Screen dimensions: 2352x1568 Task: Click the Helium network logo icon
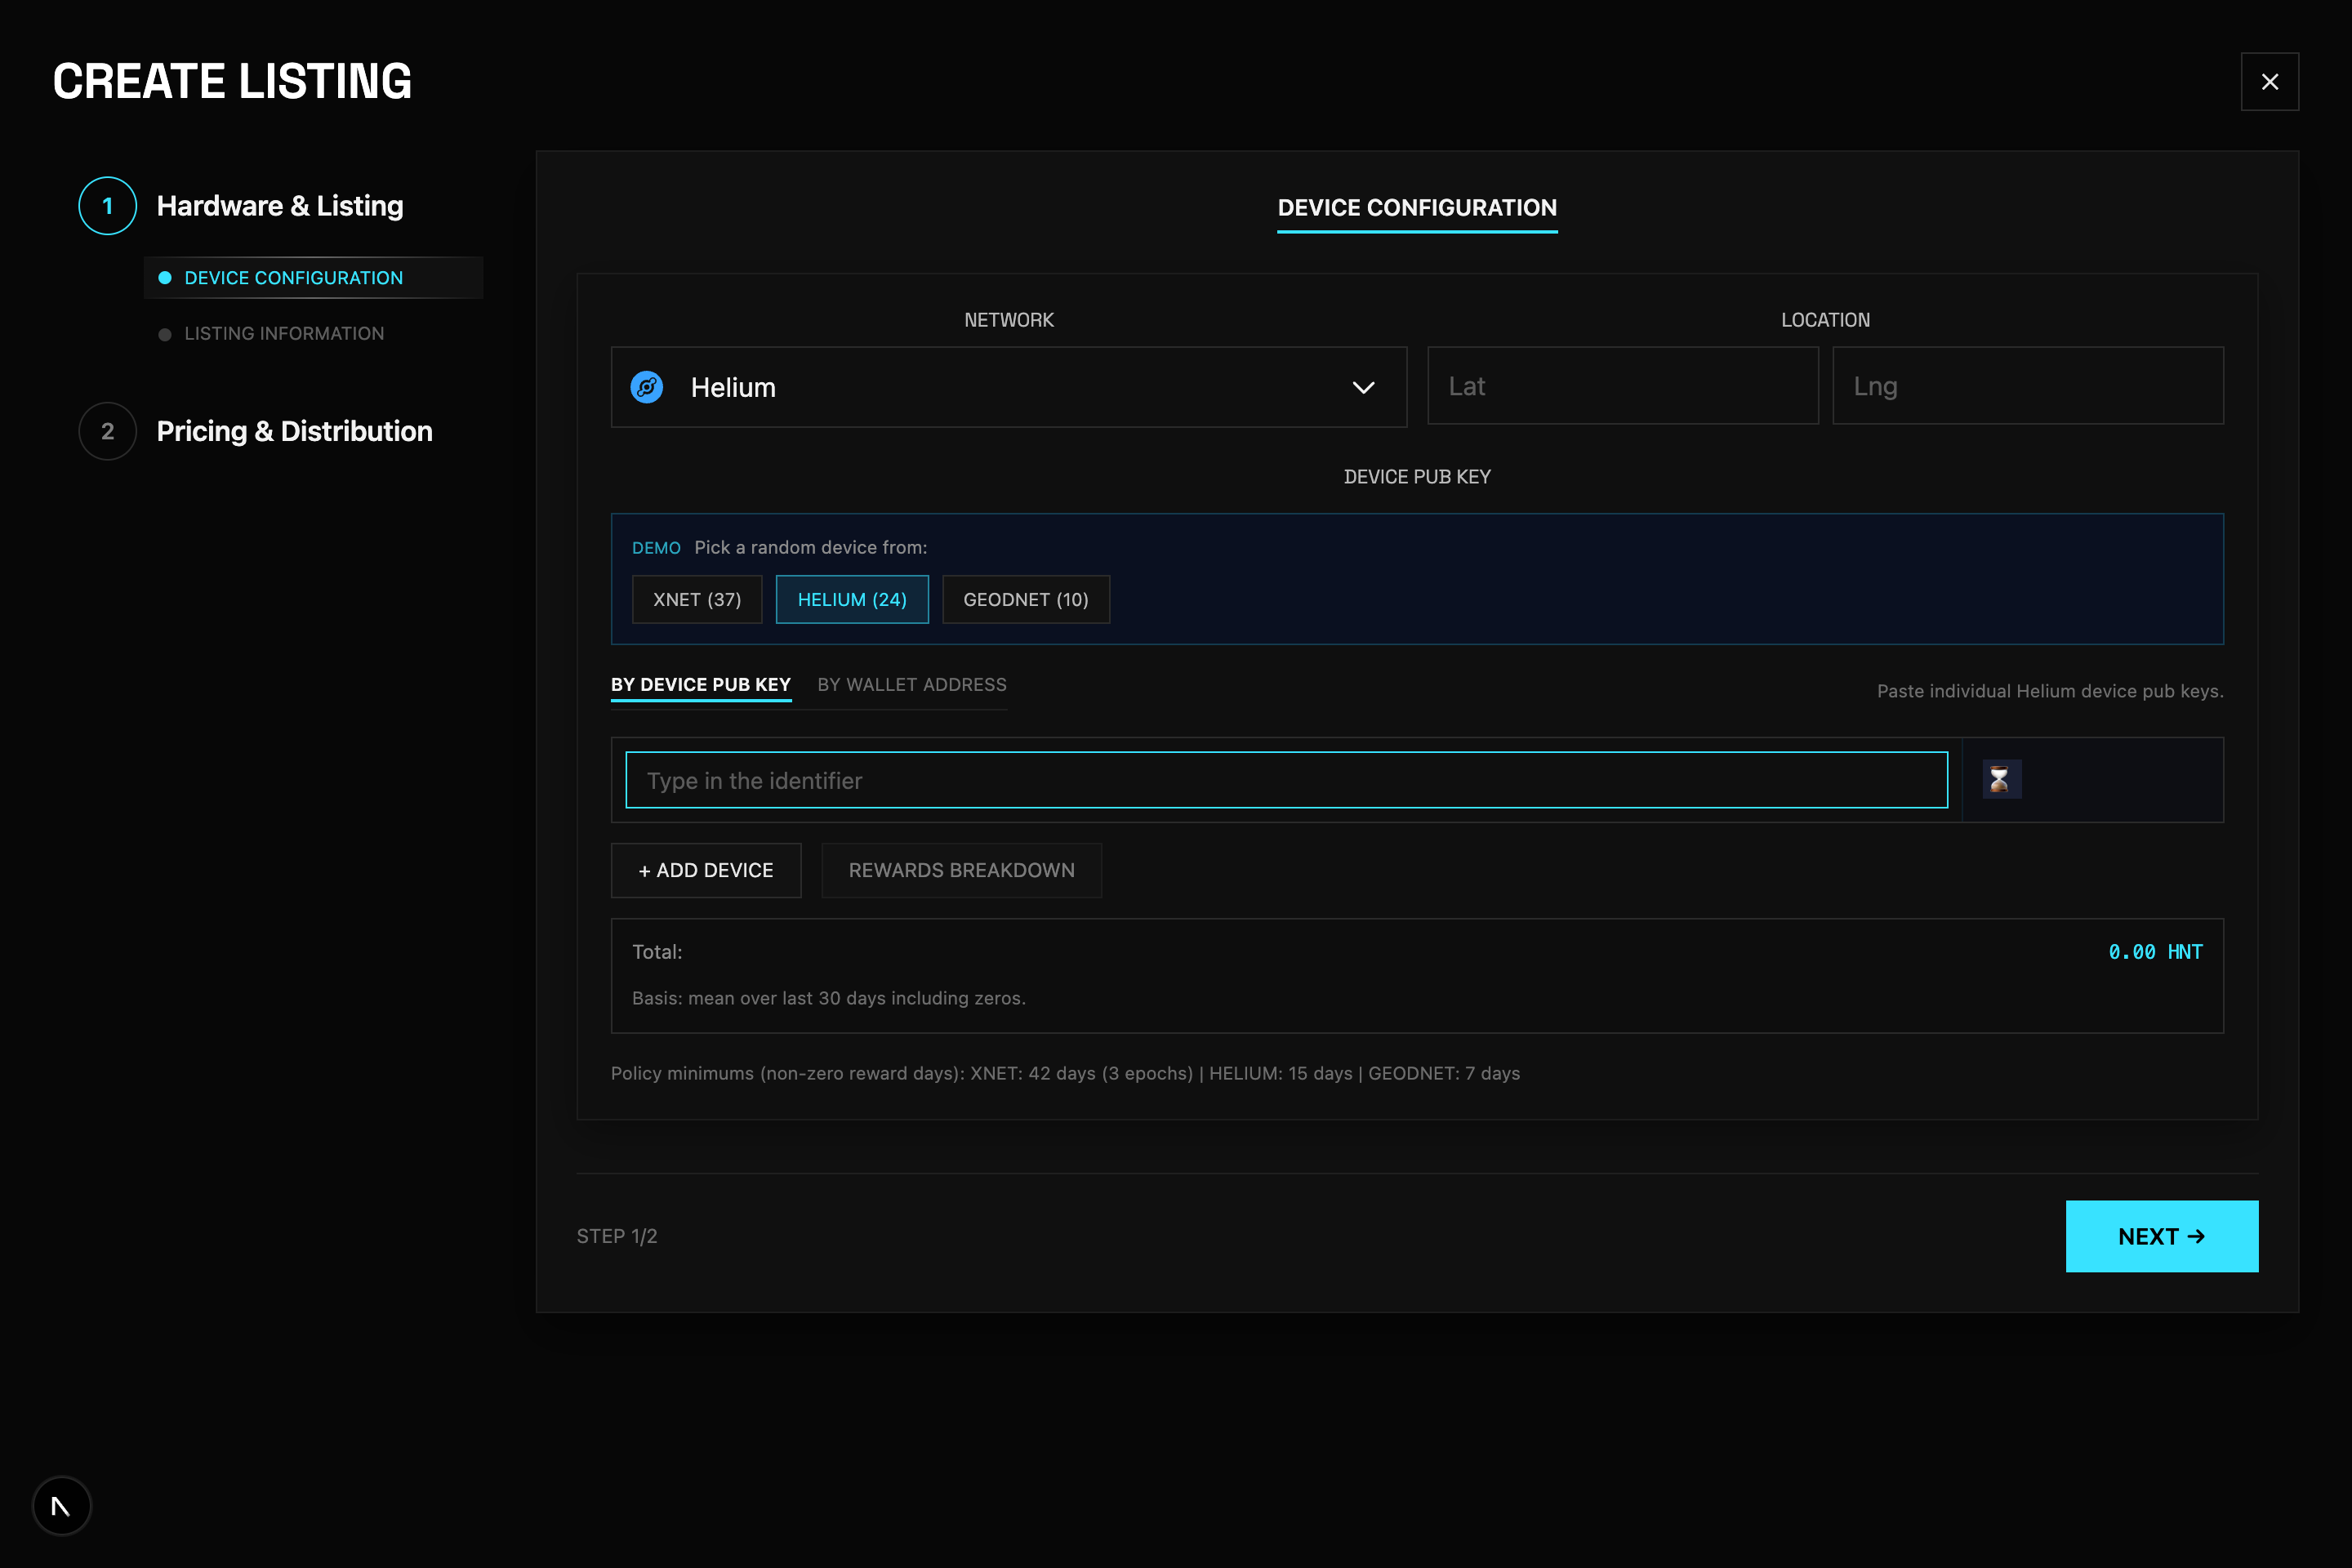(647, 387)
